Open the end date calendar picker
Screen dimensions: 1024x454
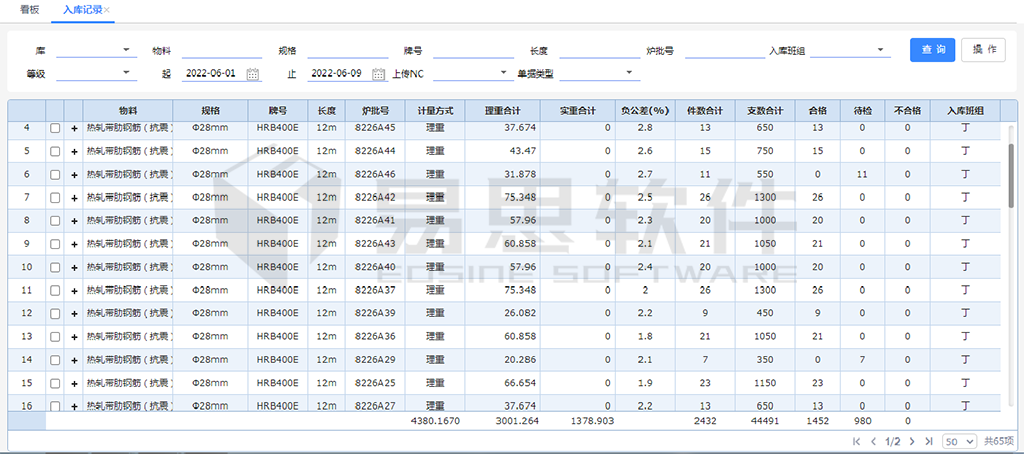pos(378,74)
